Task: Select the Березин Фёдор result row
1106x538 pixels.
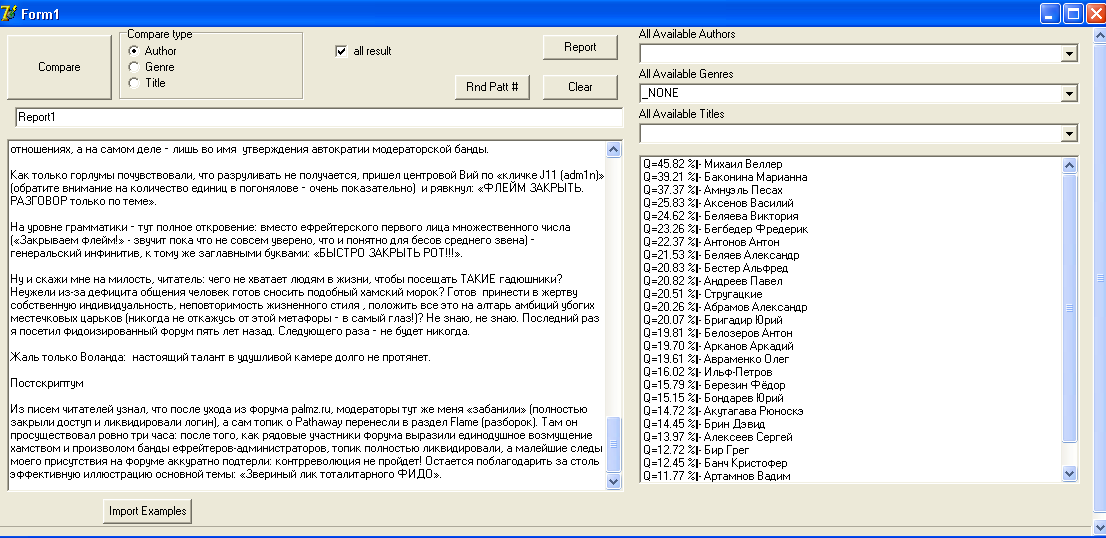Action: (x=851, y=385)
